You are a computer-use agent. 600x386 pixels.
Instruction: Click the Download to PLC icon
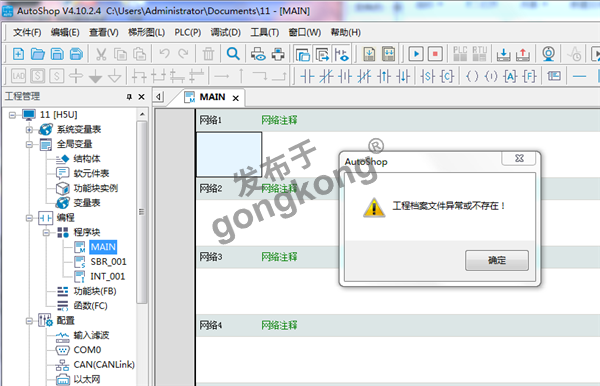(x=504, y=54)
